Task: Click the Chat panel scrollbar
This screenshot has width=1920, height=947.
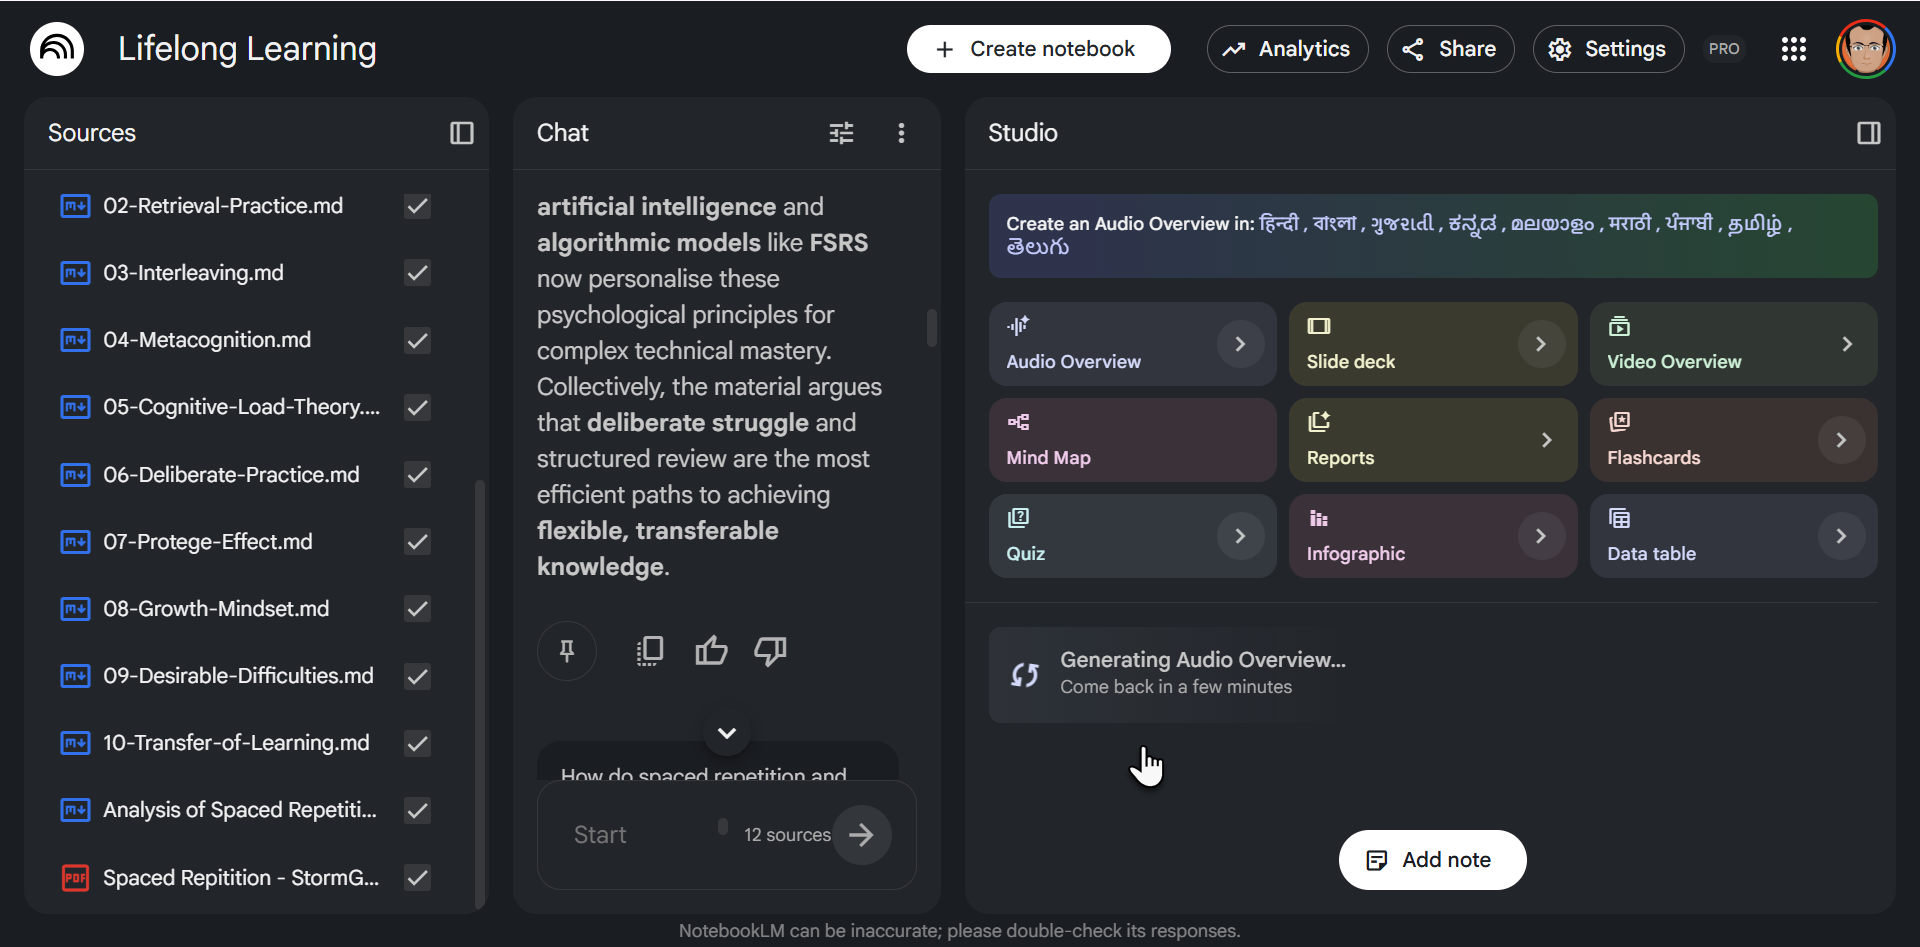Action: (x=932, y=327)
